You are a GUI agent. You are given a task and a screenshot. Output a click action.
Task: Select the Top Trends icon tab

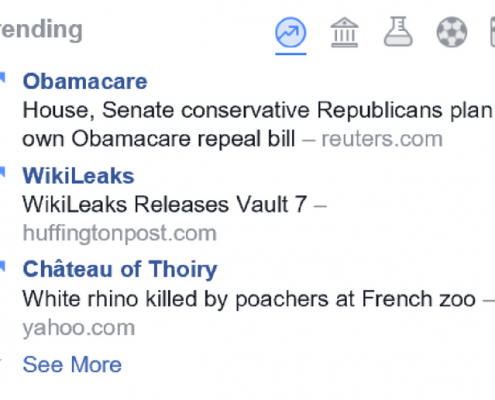pyautogui.click(x=290, y=33)
